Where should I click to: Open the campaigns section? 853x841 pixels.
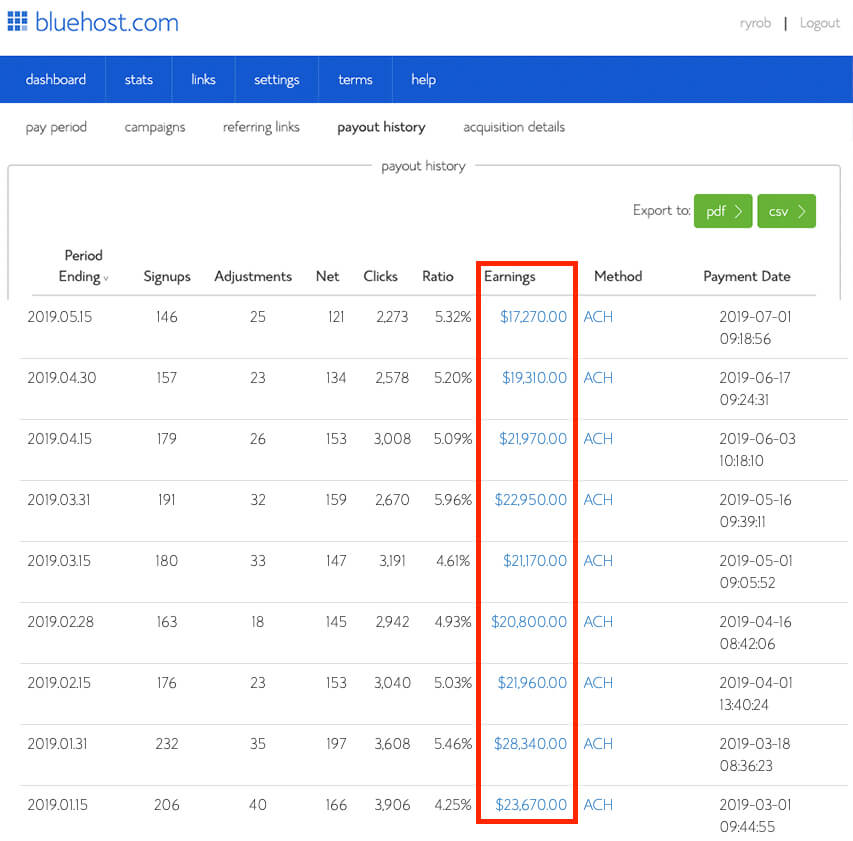coord(154,127)
